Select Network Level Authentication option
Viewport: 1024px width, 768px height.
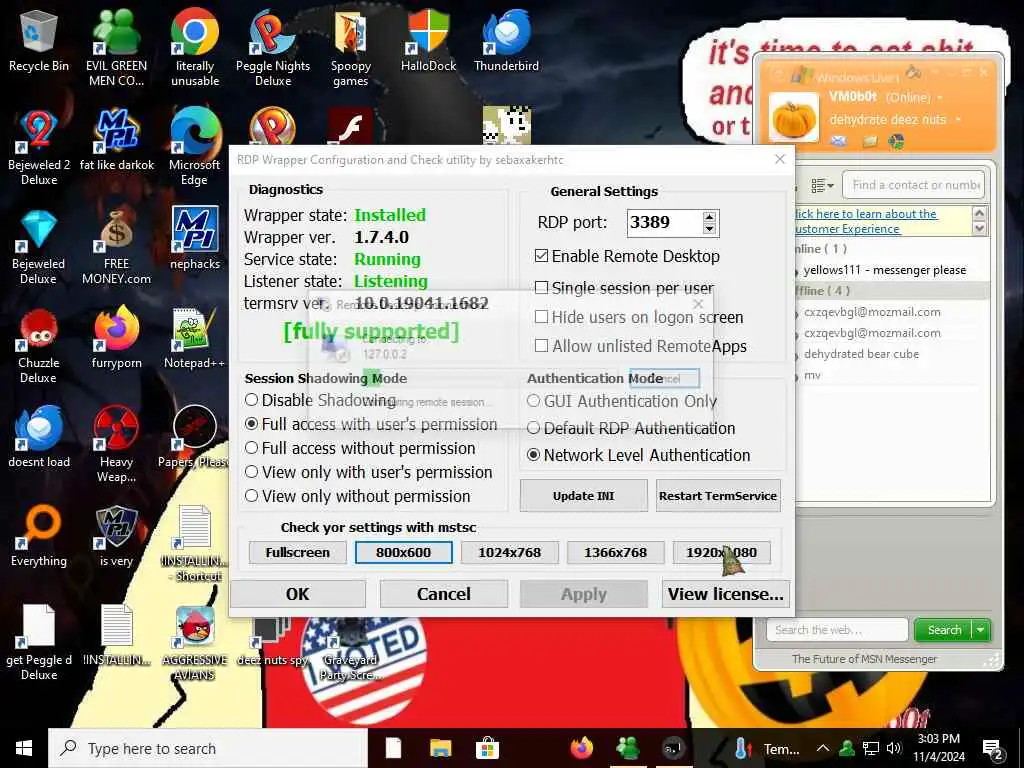534,455
